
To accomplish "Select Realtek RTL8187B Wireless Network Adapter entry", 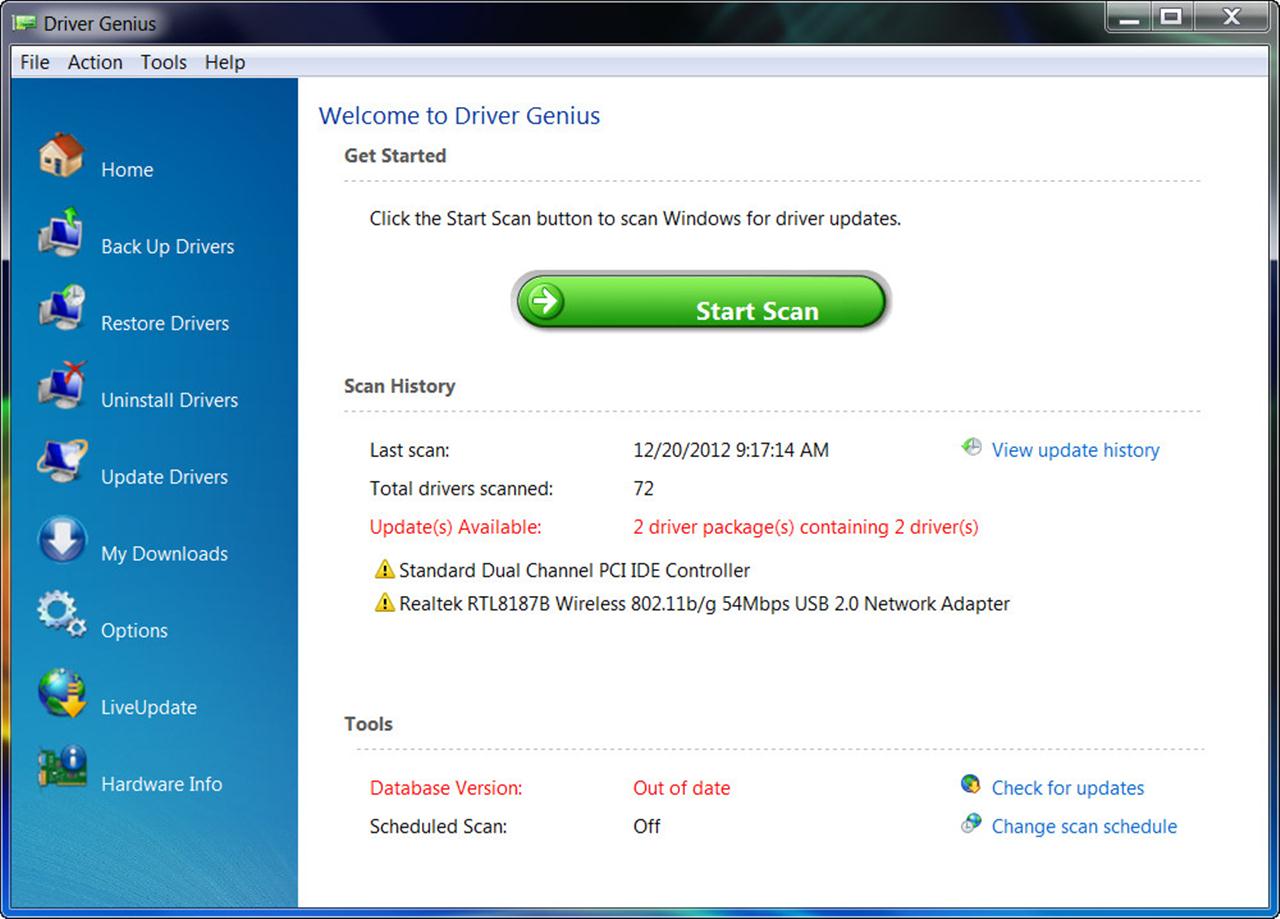I will click(704, 604).
